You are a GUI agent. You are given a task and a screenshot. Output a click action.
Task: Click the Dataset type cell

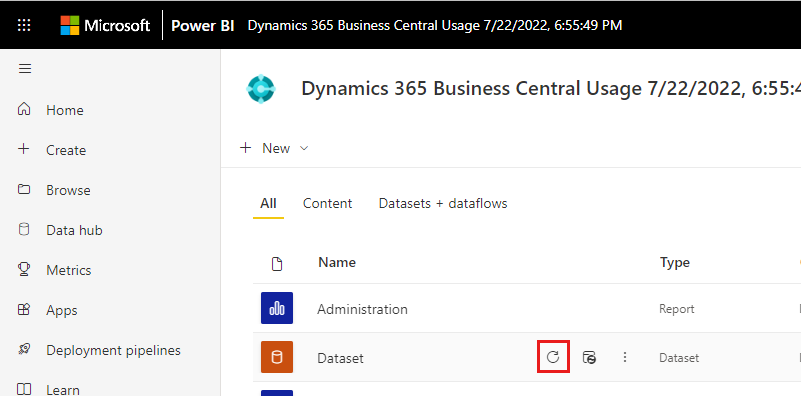(679, 358)
